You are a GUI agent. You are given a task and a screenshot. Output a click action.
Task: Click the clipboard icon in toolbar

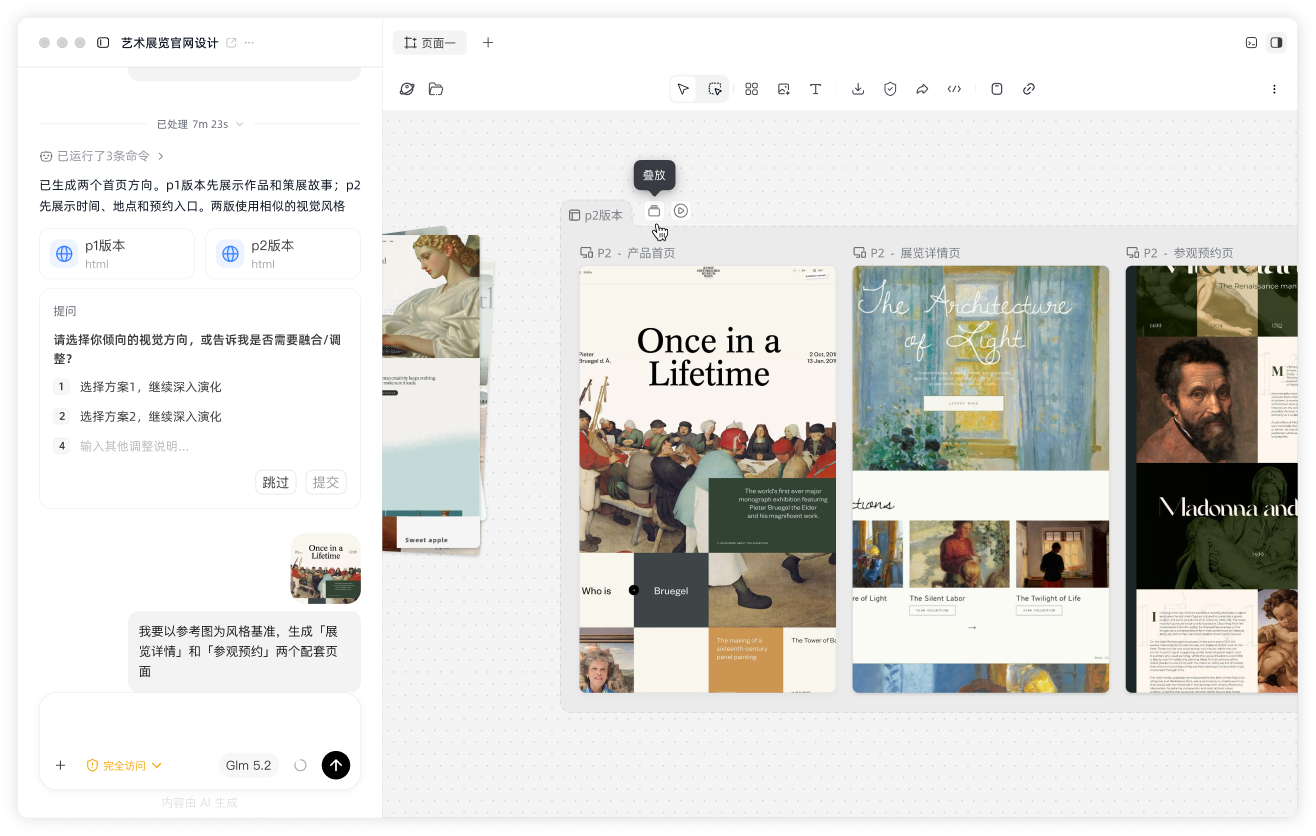coord(997,89)
